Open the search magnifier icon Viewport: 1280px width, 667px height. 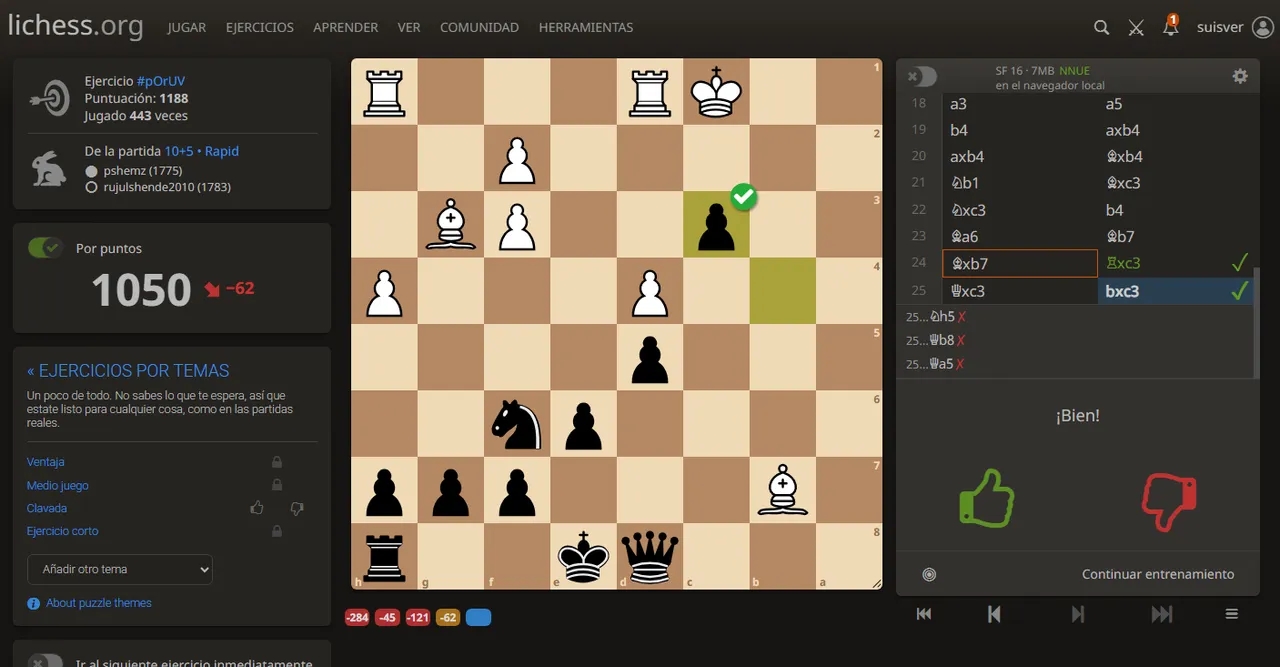pyautogui.click(x=1101, y=28)
